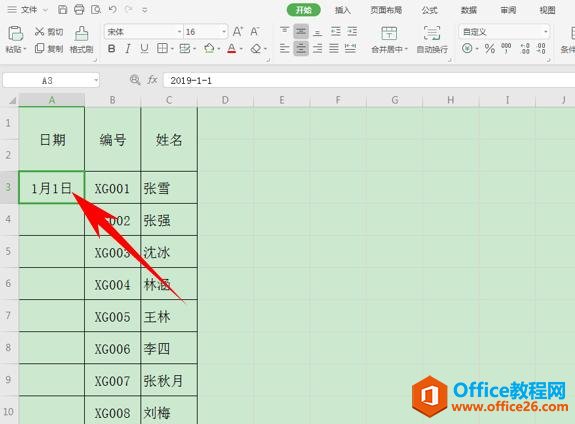
Task: Click the magnifier icon beside the fx button
Action: 135,80
